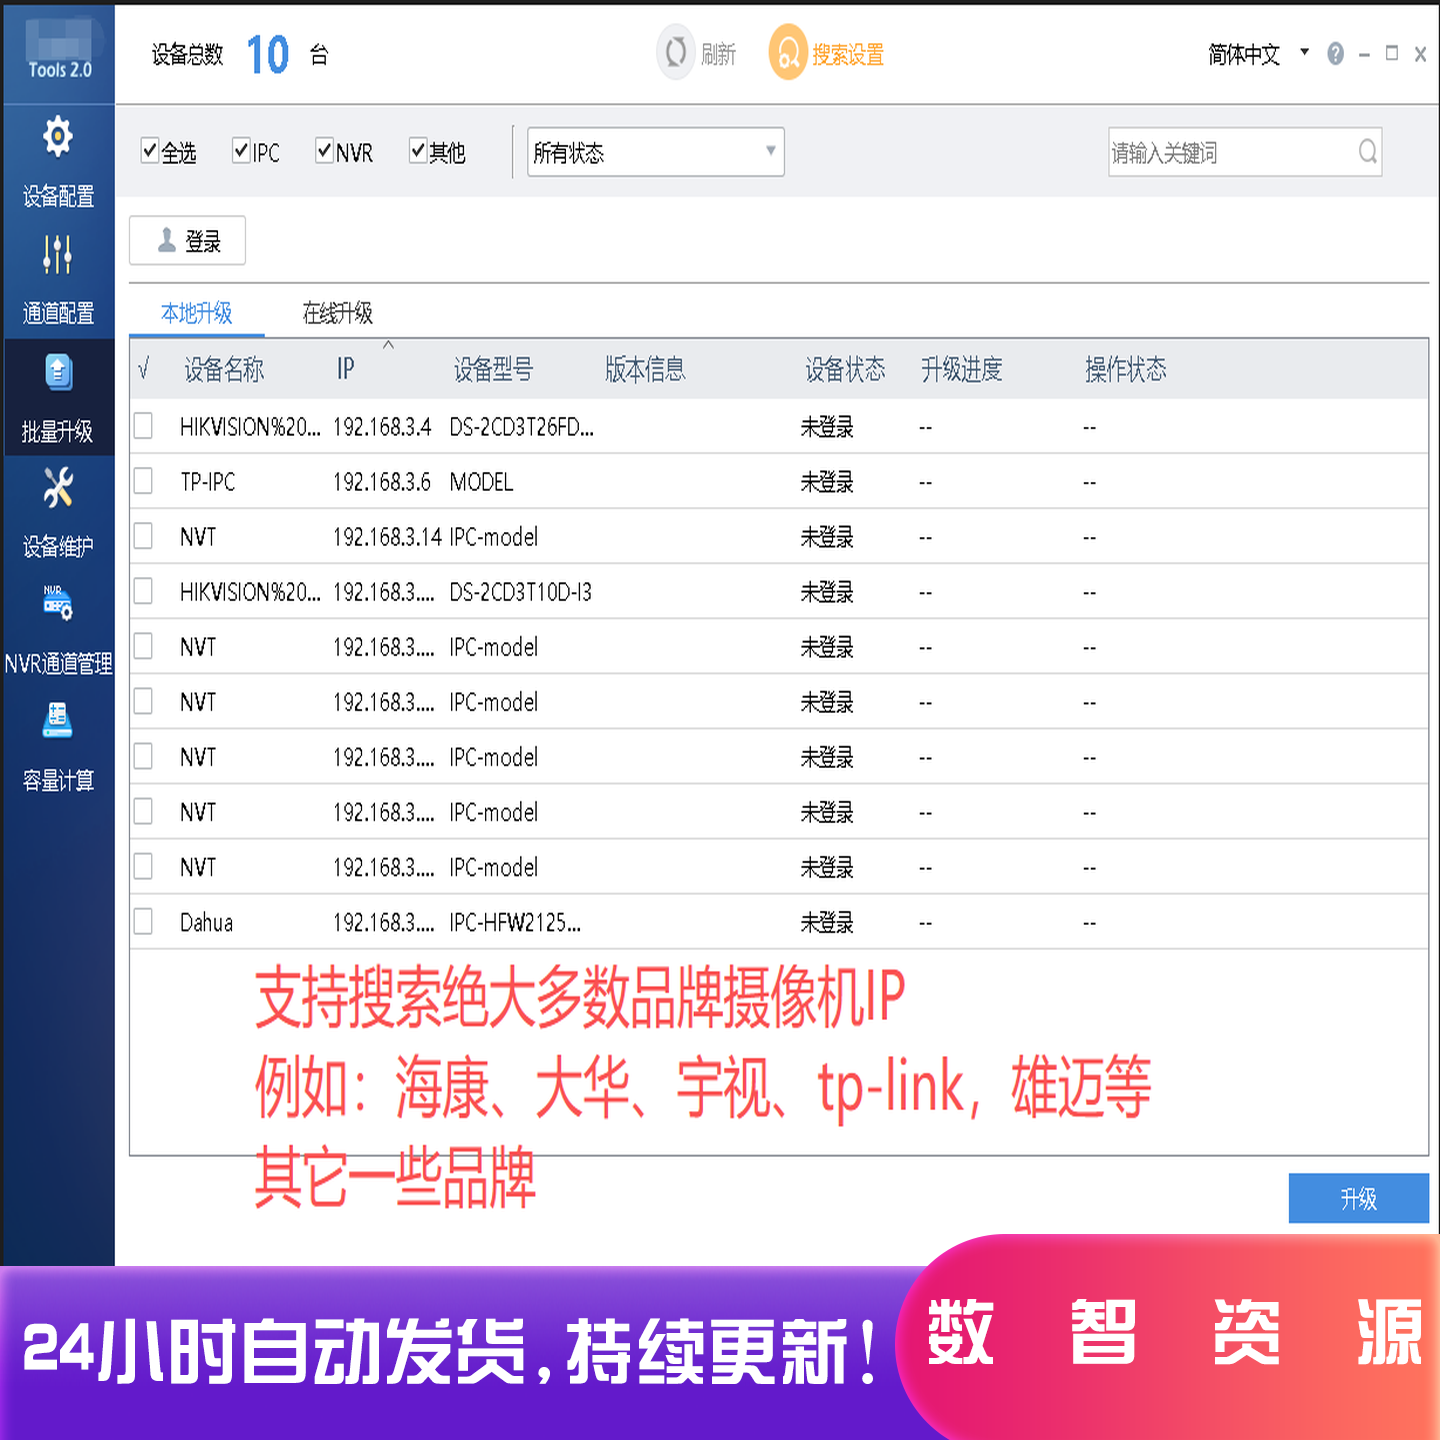Image resolution: width=1440 pixels, height=1440 pixels.
Task: Click the 设备名称 column header
Action: (x=224, y=370)
